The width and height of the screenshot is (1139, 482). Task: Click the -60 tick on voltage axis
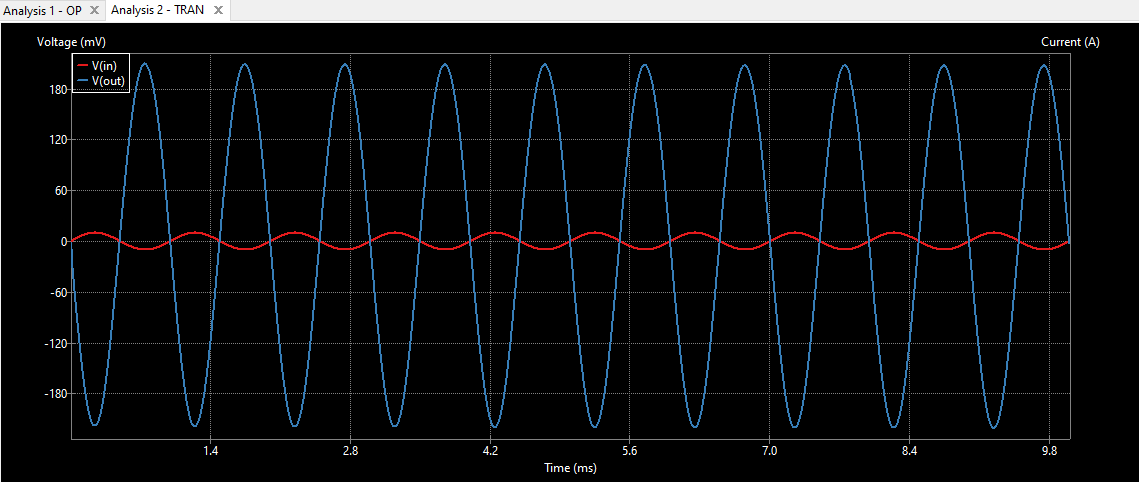[56, 293]
